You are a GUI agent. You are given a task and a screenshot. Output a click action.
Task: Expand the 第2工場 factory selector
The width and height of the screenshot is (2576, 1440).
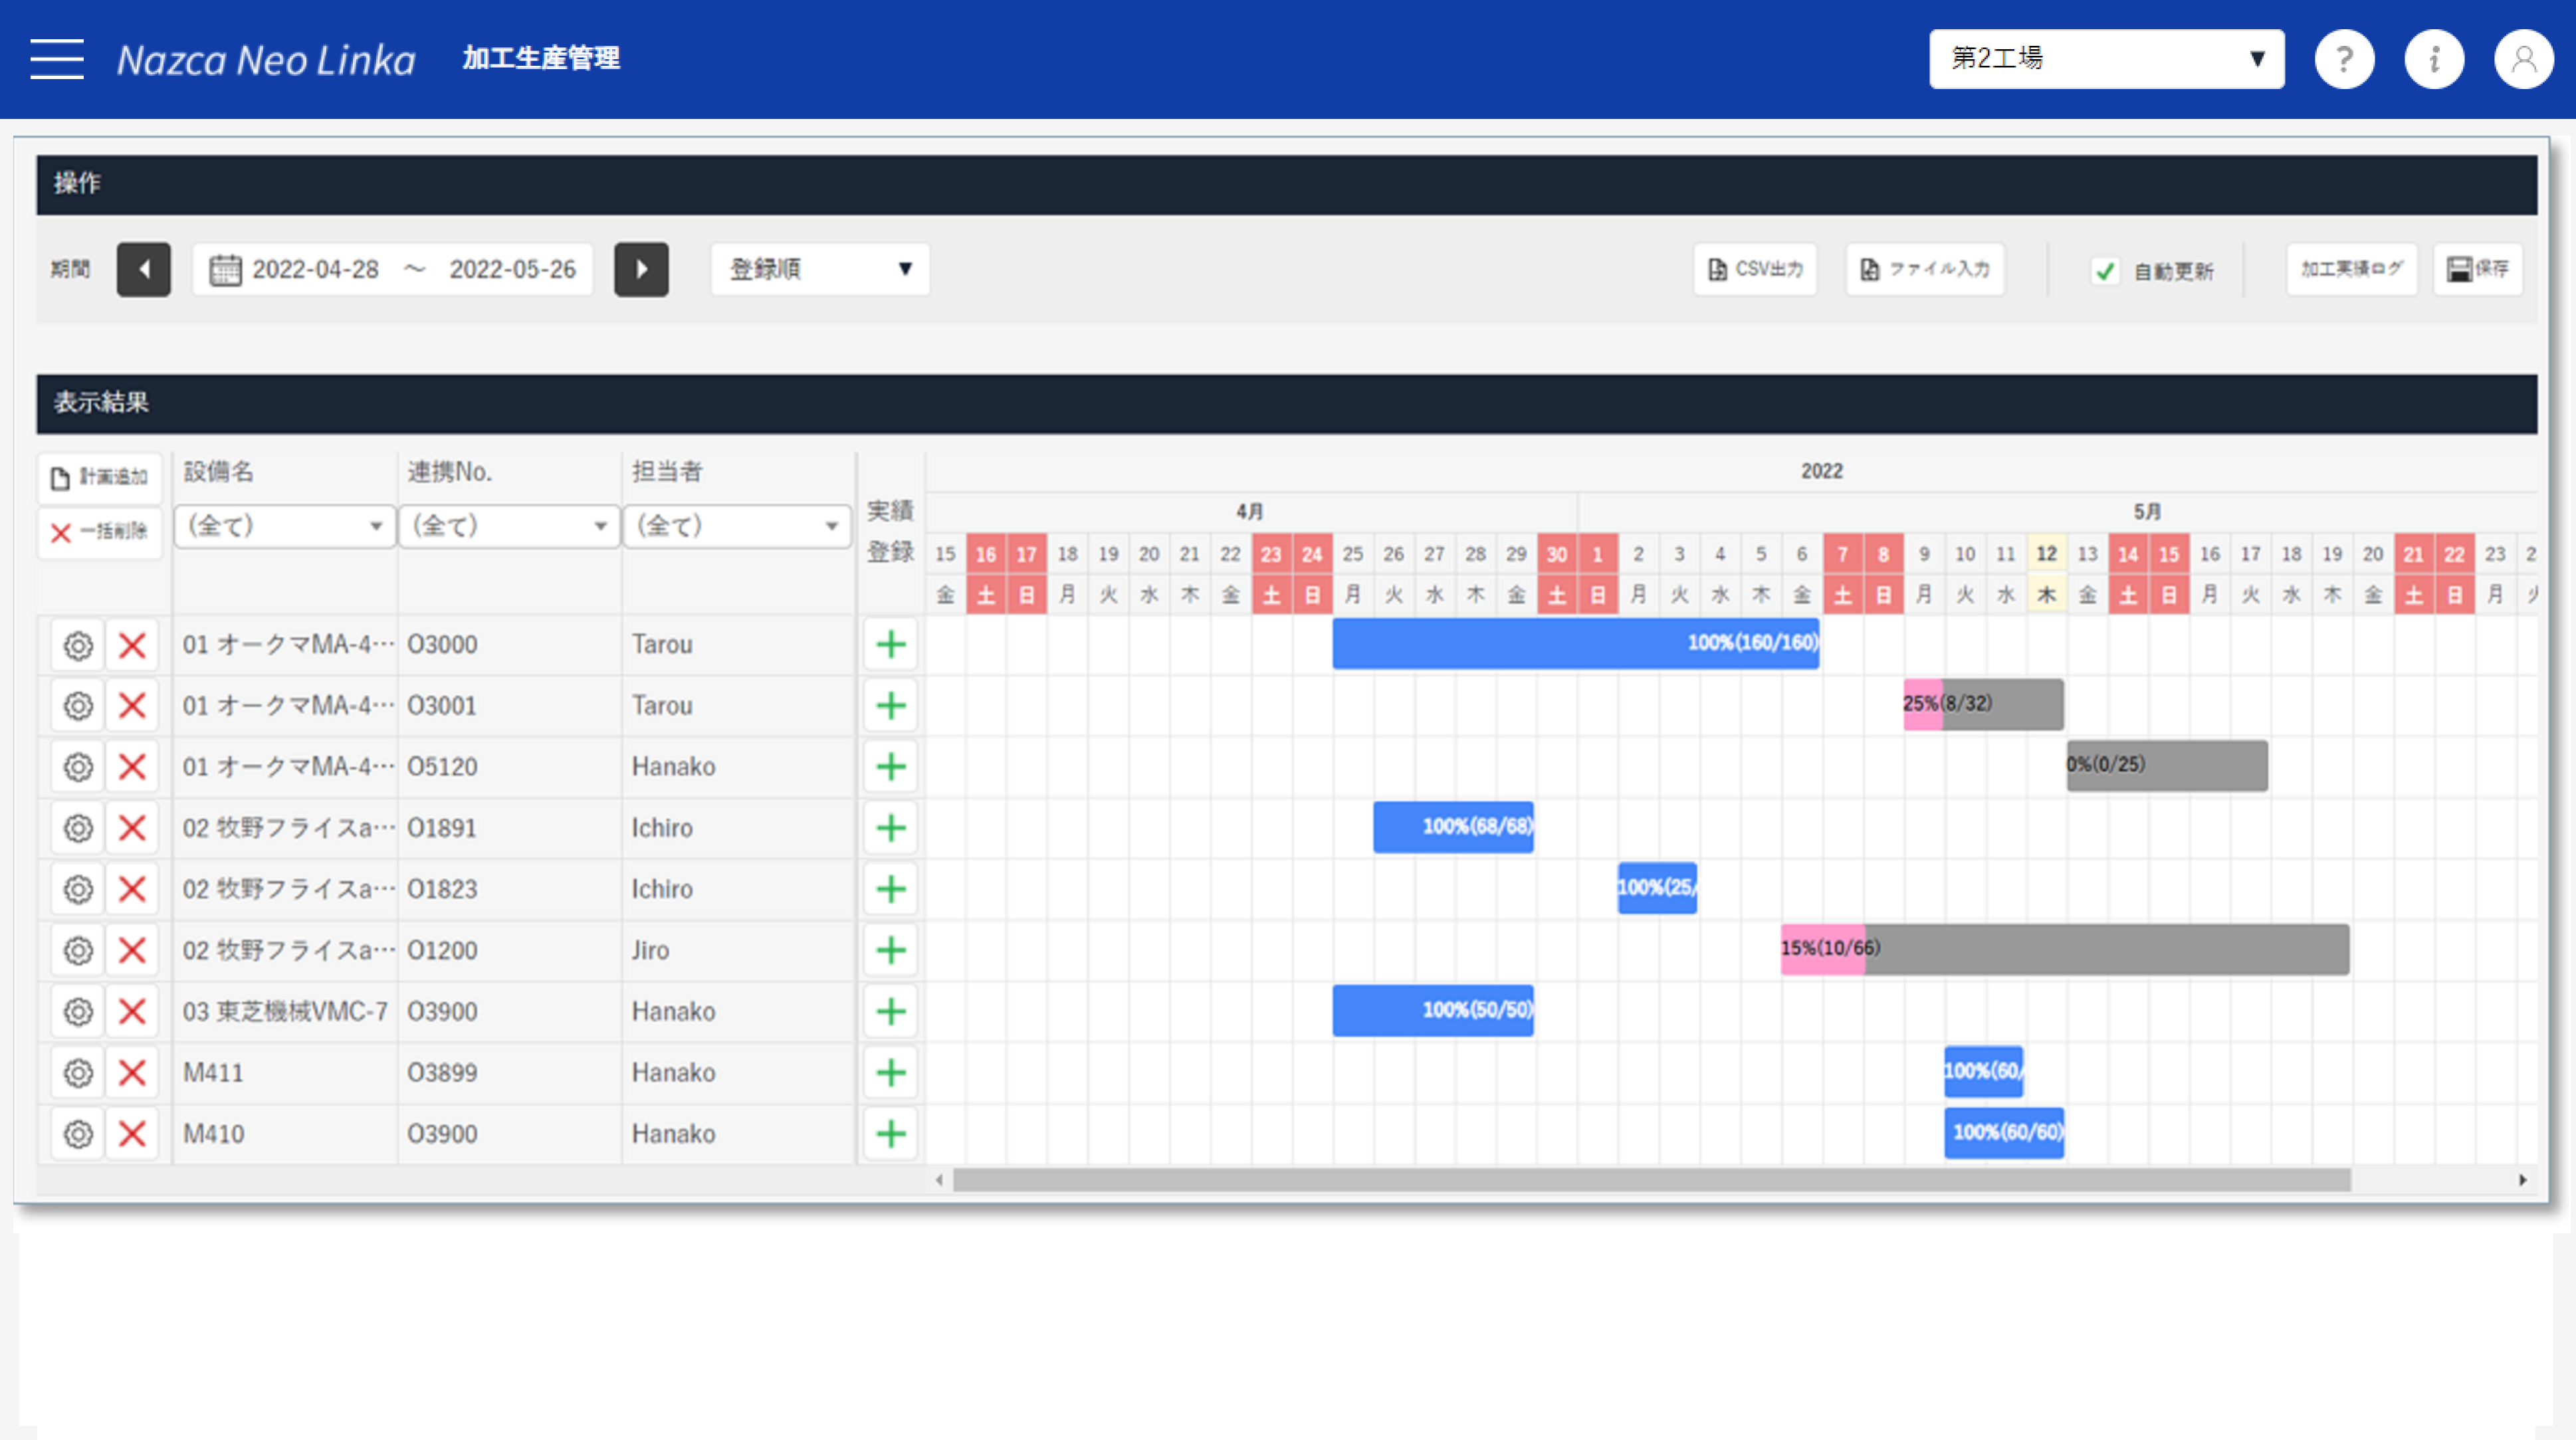coord(2106,59)
